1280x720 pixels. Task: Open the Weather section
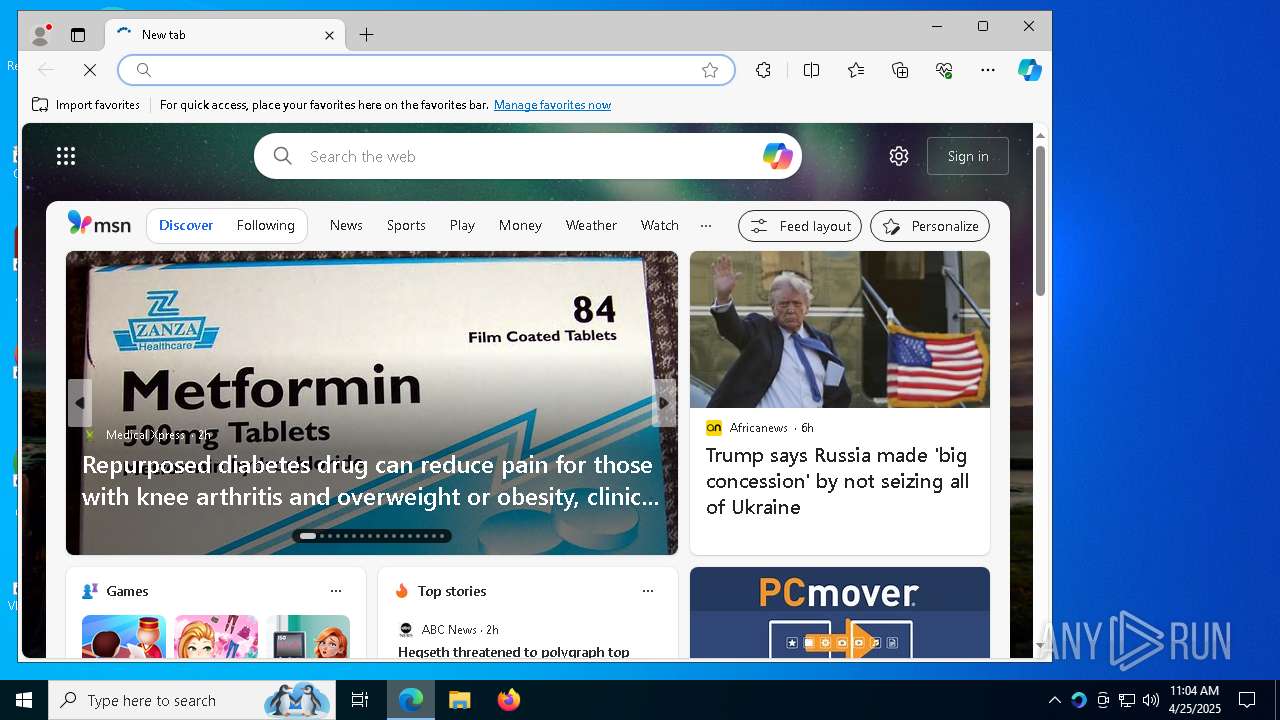pyautogui.click(x=591, y=226)
